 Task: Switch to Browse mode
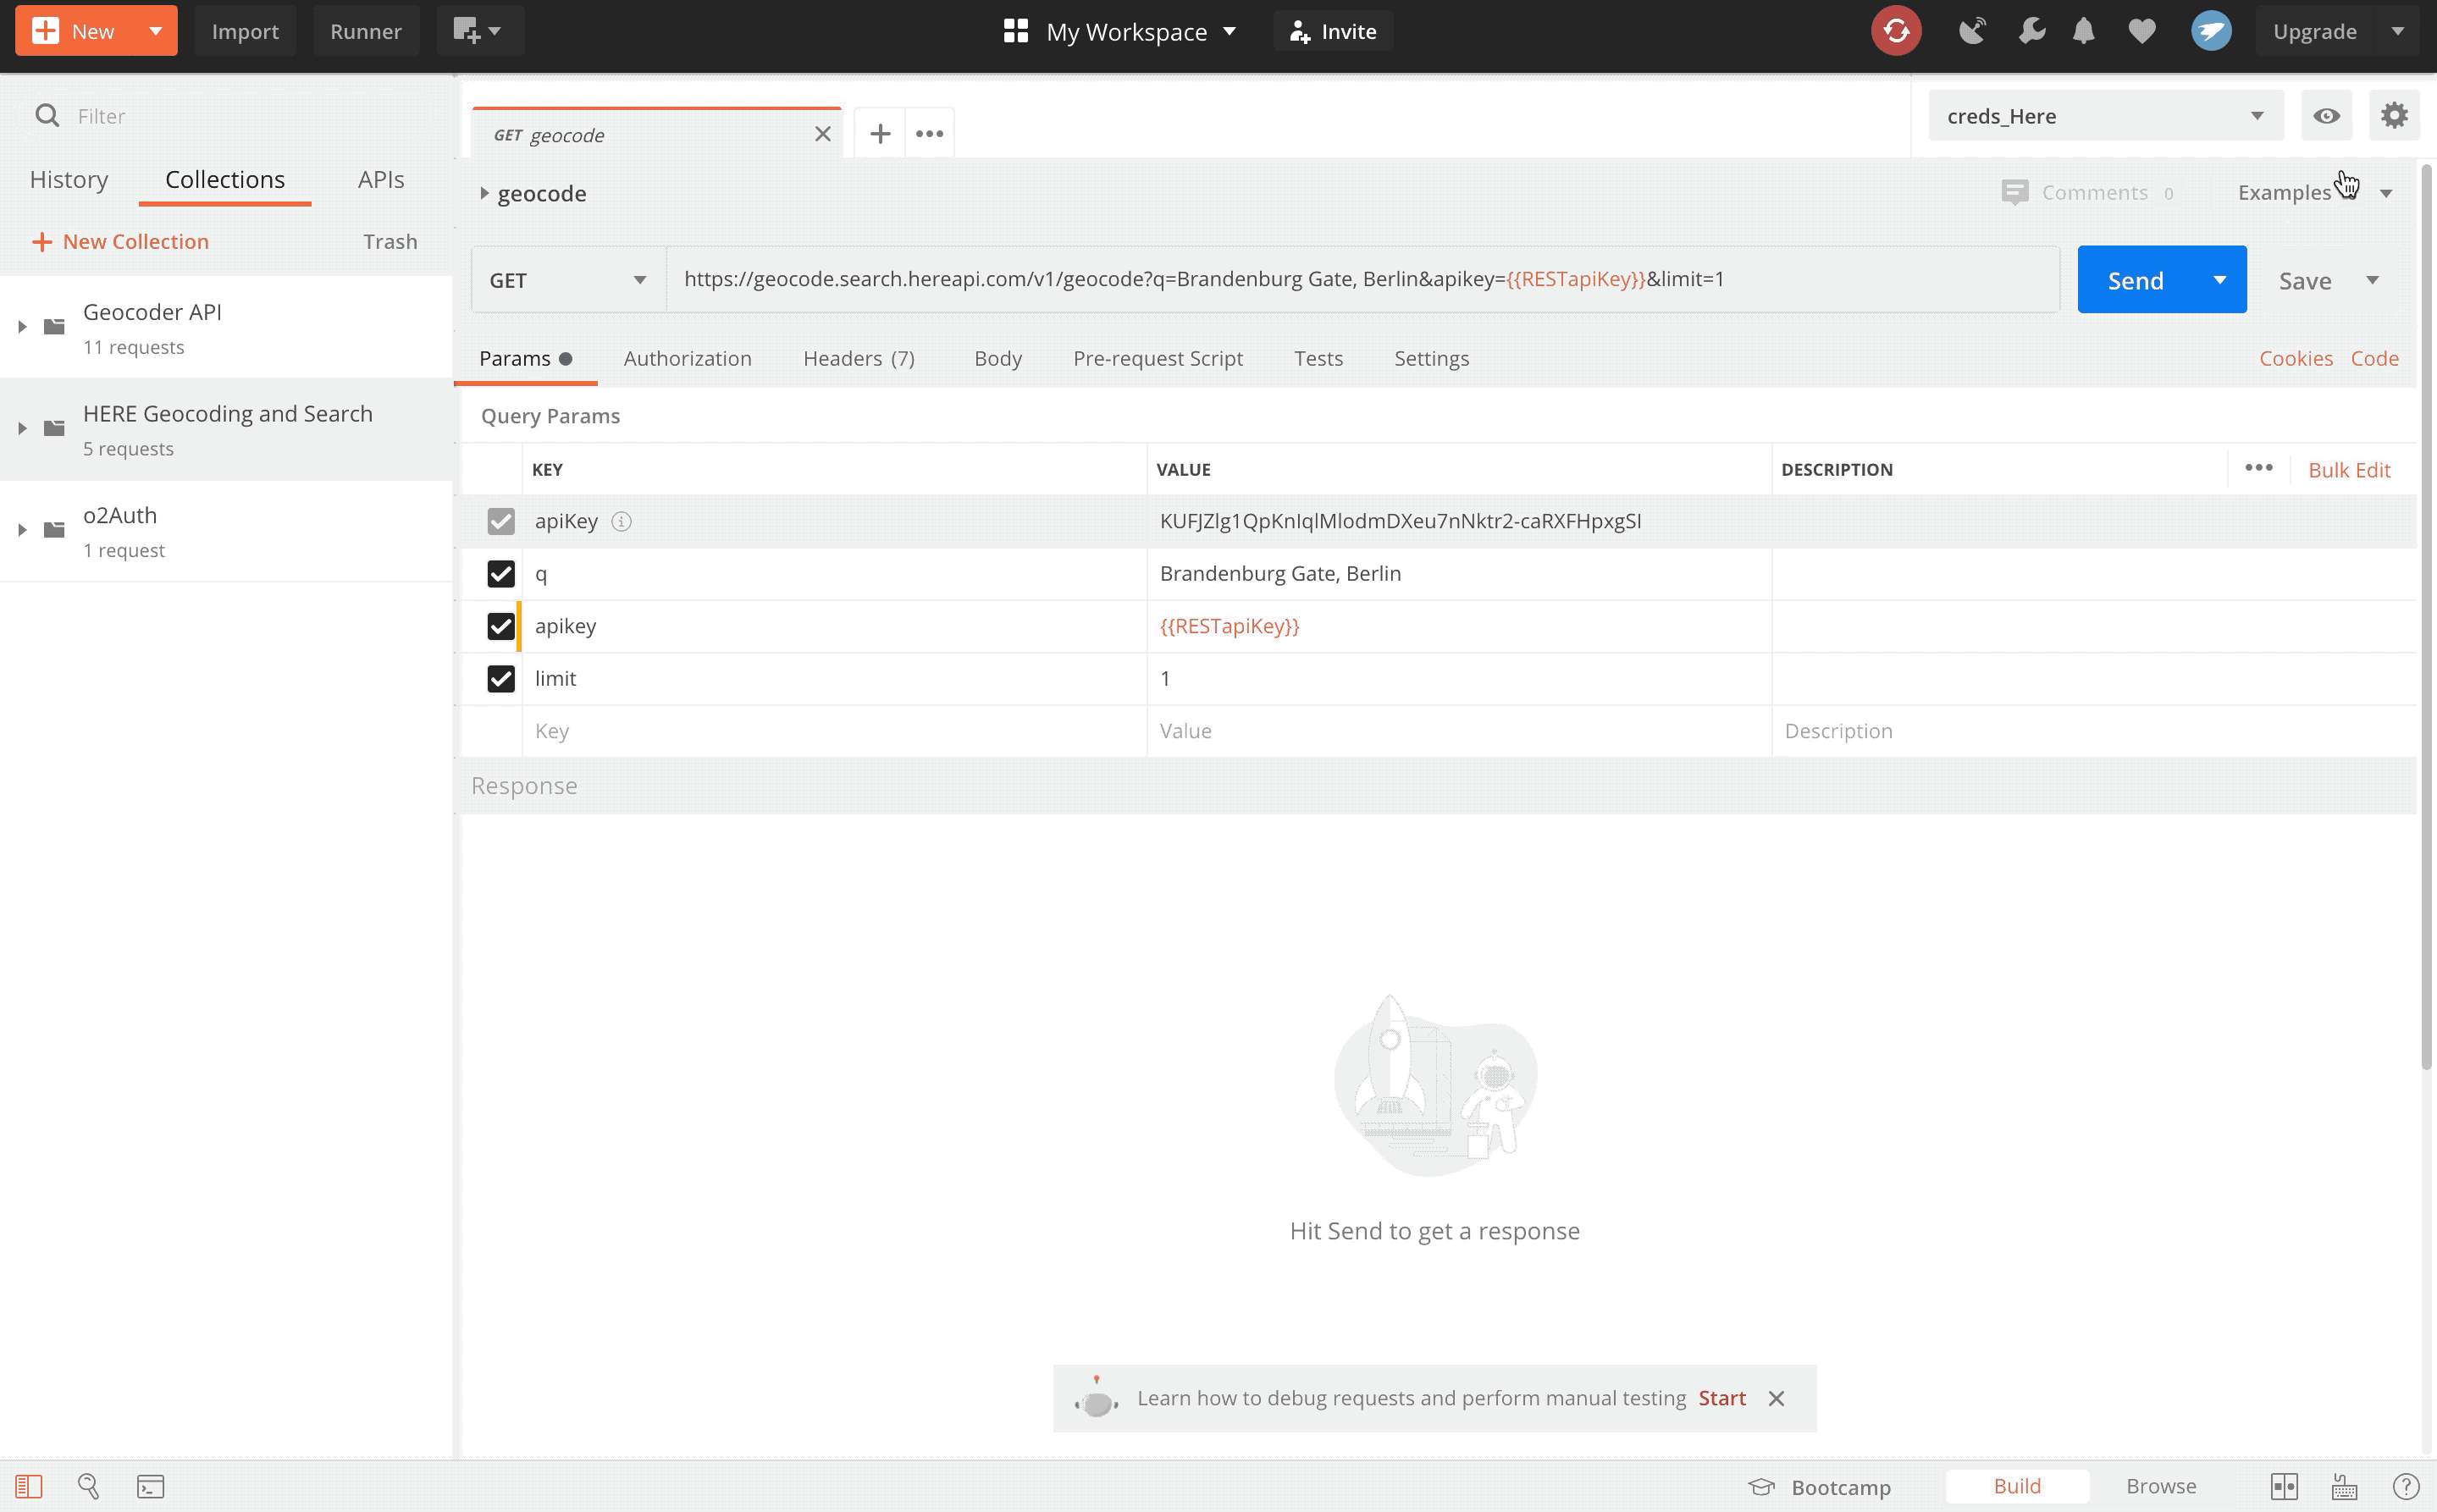tap(2160, 1486)
